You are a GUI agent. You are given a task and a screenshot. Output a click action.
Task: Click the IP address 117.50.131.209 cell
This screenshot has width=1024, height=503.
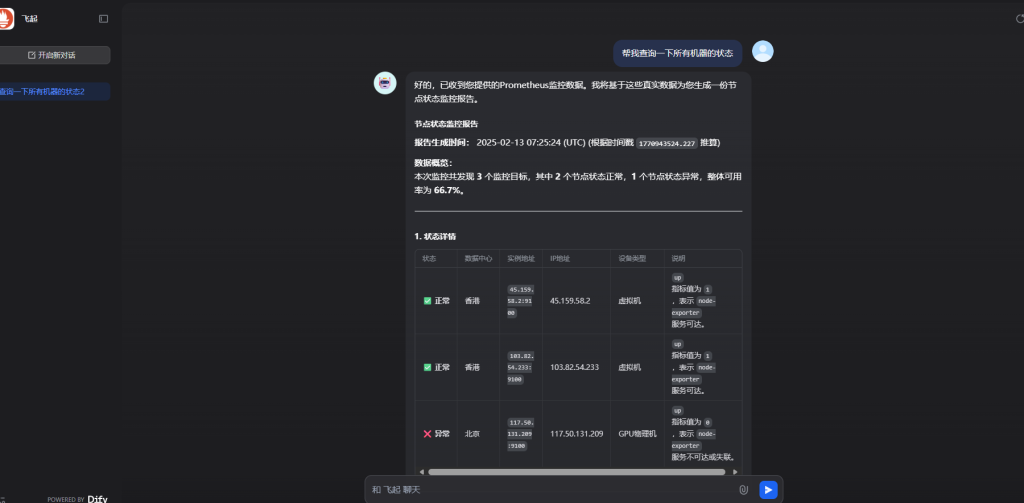[x=578, y=434]
